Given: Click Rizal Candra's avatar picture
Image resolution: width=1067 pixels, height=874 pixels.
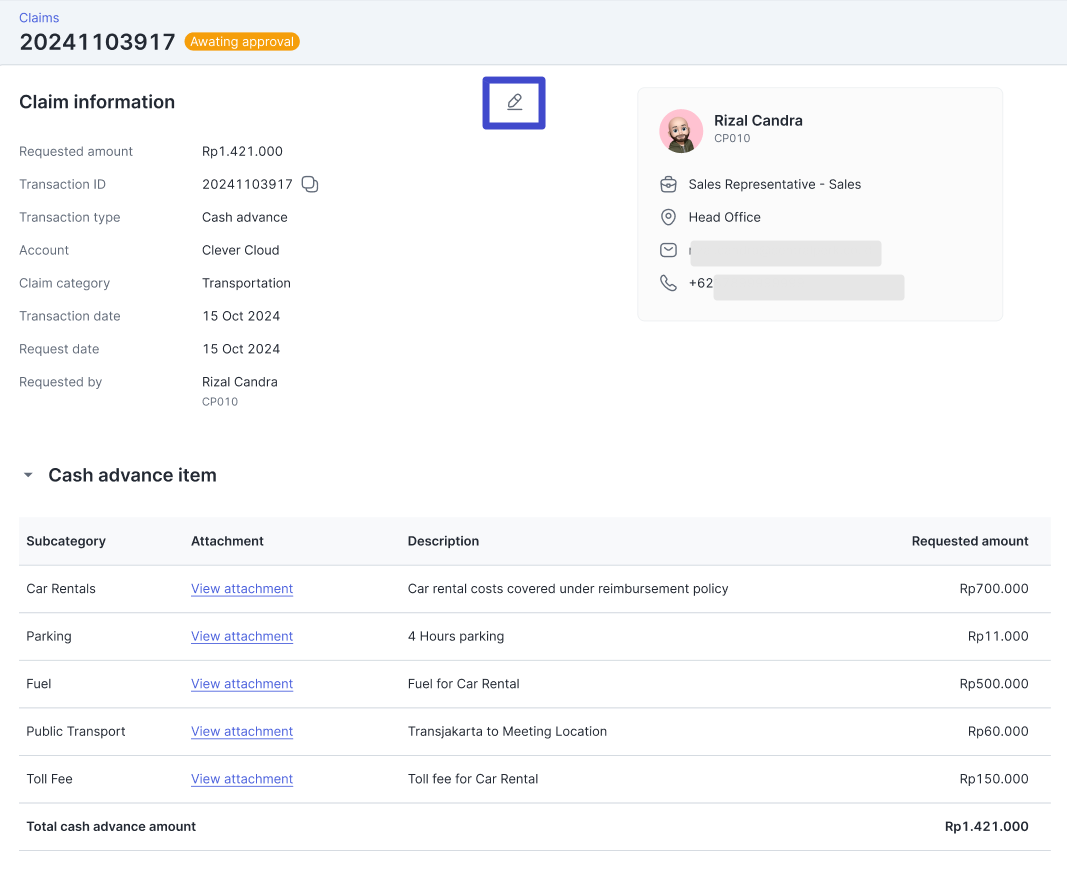Looking at the screenshot, I should tap(680, 130).
